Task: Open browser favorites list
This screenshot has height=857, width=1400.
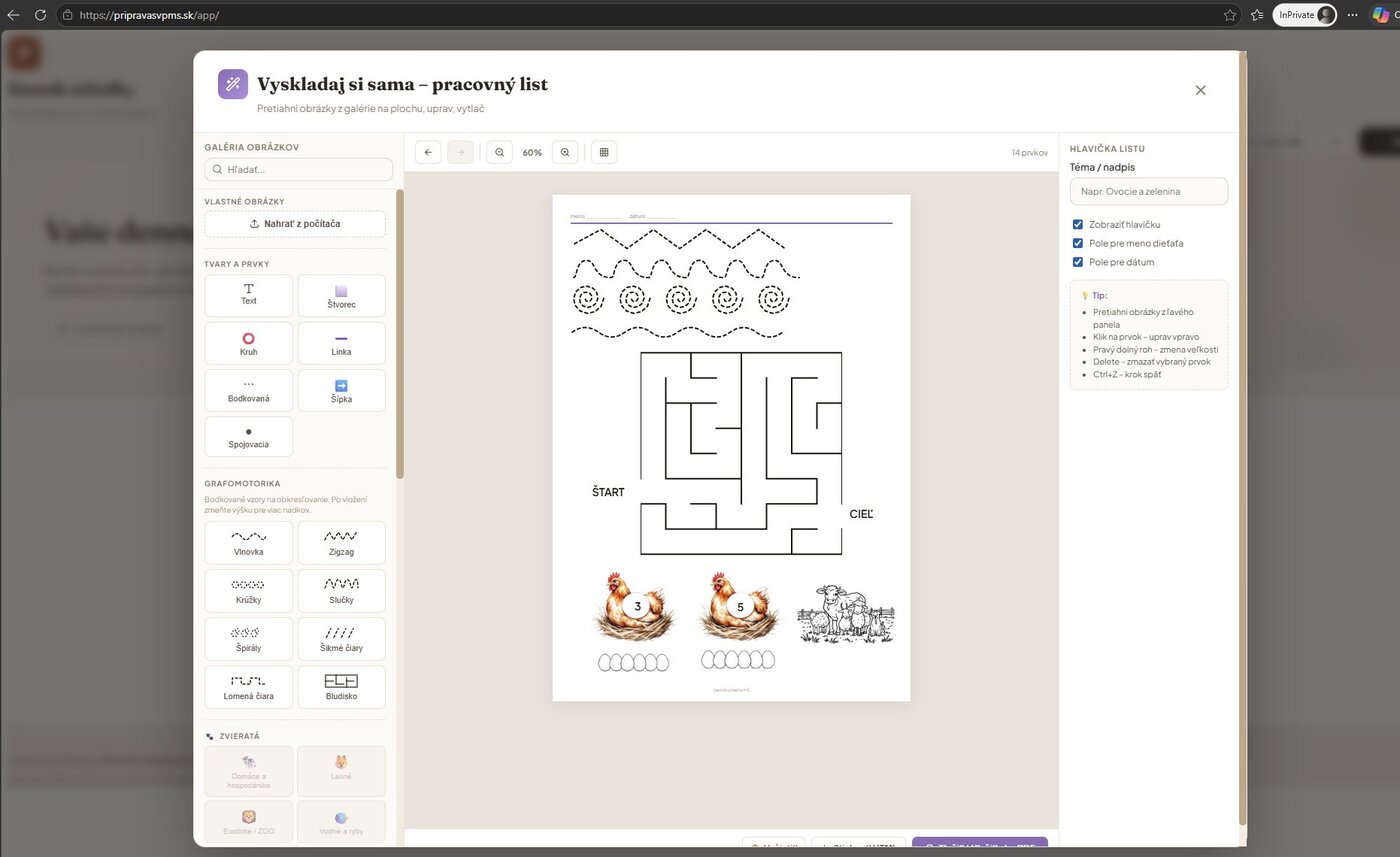Action: click(1258, 15)
